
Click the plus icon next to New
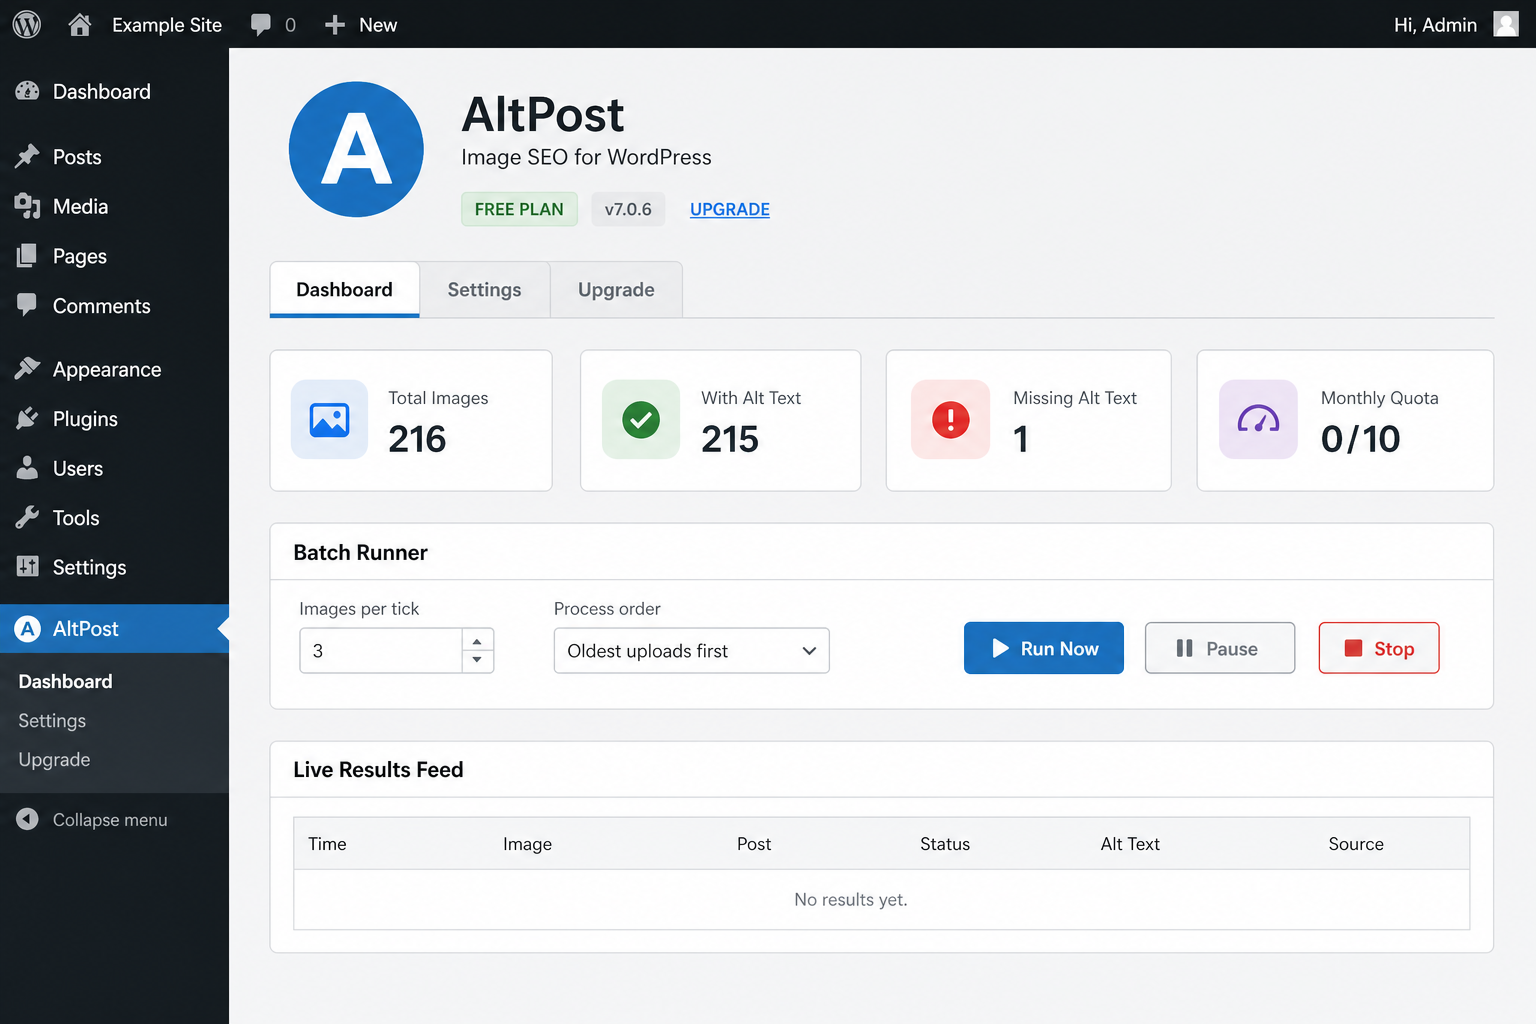point(335,25)
